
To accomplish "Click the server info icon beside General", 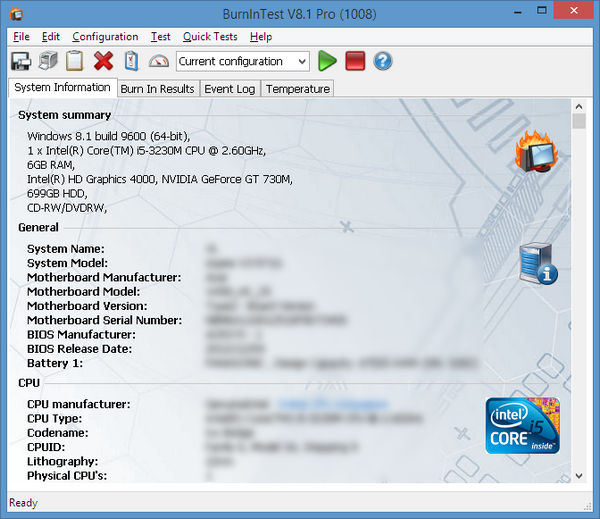I will (x=538, y=264).
